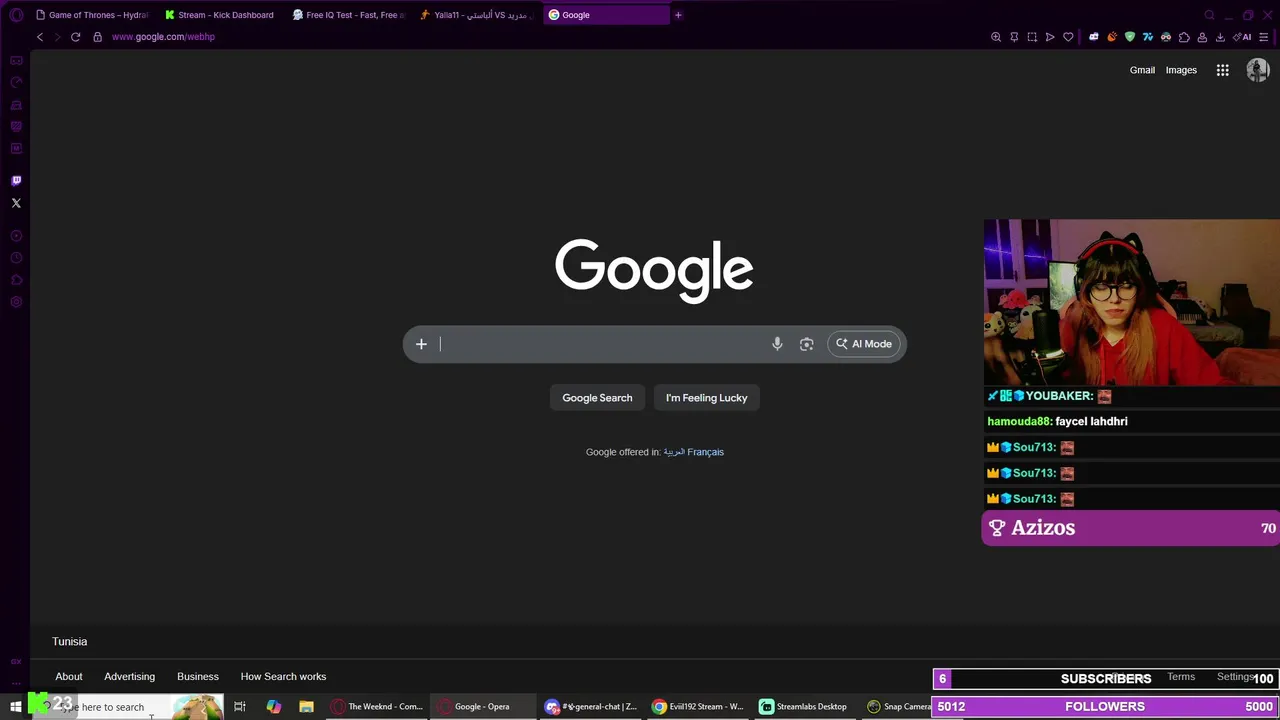Go back with browser back arrow
Viewport: 1280px width, 720px height.
[x=40, y=37]
